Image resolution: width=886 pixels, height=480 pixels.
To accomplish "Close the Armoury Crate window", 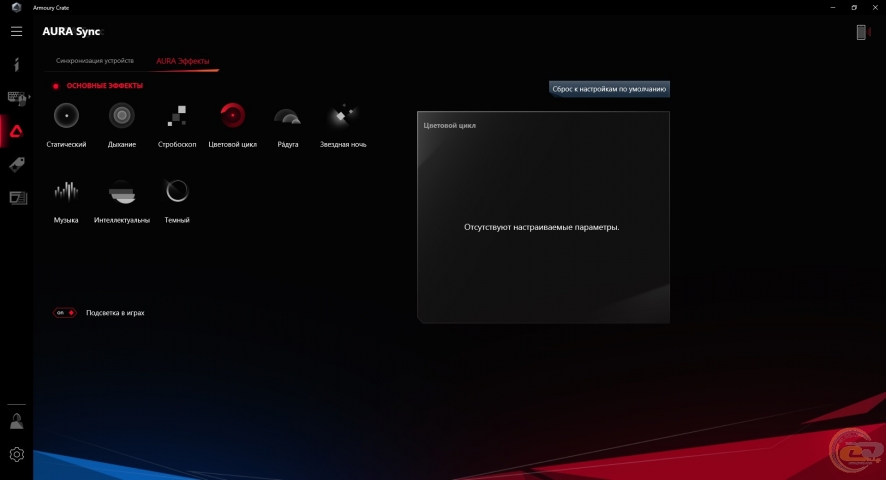I will point(875,7).
